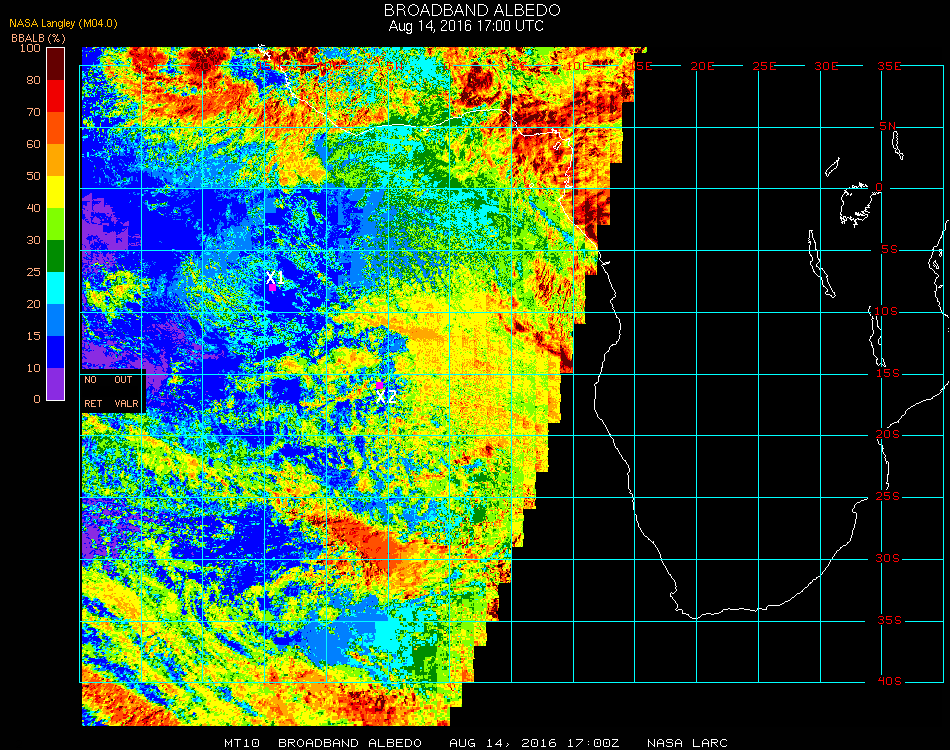The image size is (950, 750).
Task: Click the legend value 80
Action: tap(33, 80)
